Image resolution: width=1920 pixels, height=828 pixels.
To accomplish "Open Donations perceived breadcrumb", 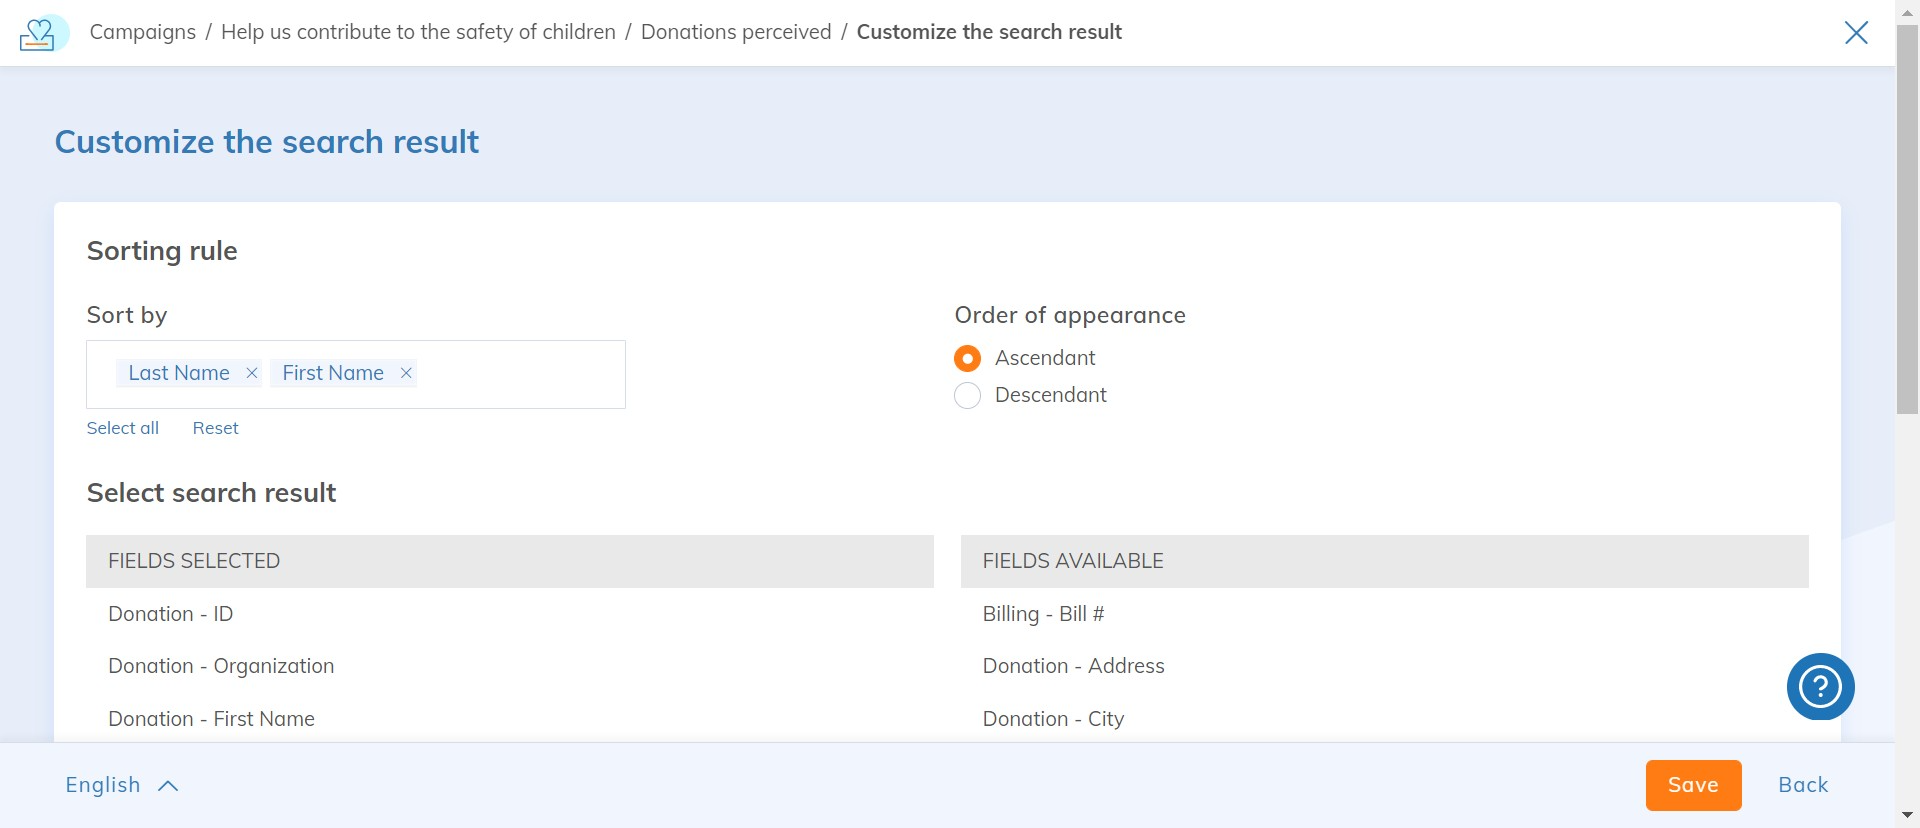I will tap(736, 32).
